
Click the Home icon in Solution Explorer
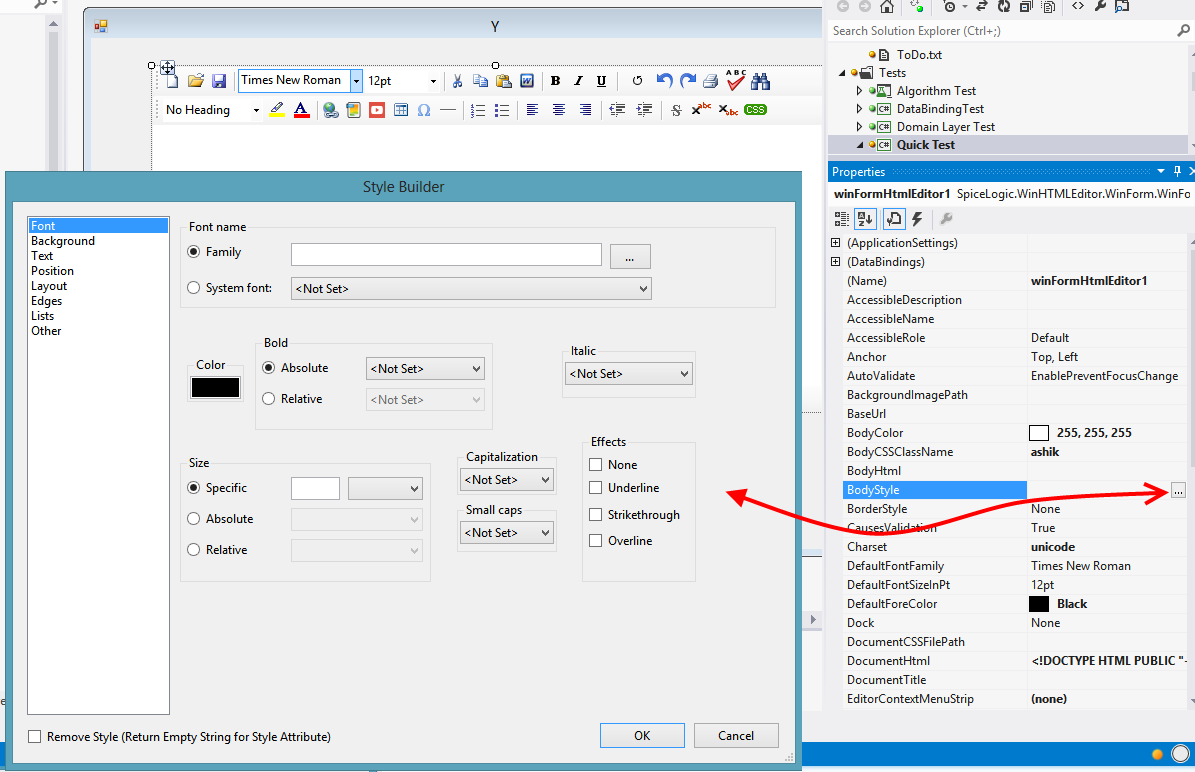pos(887,6)
